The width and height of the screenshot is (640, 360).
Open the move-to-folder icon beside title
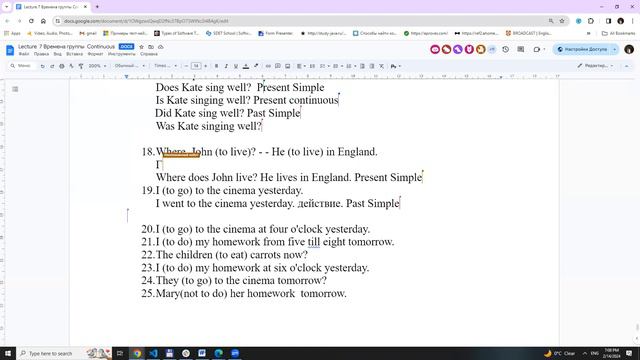pos(151,47)
